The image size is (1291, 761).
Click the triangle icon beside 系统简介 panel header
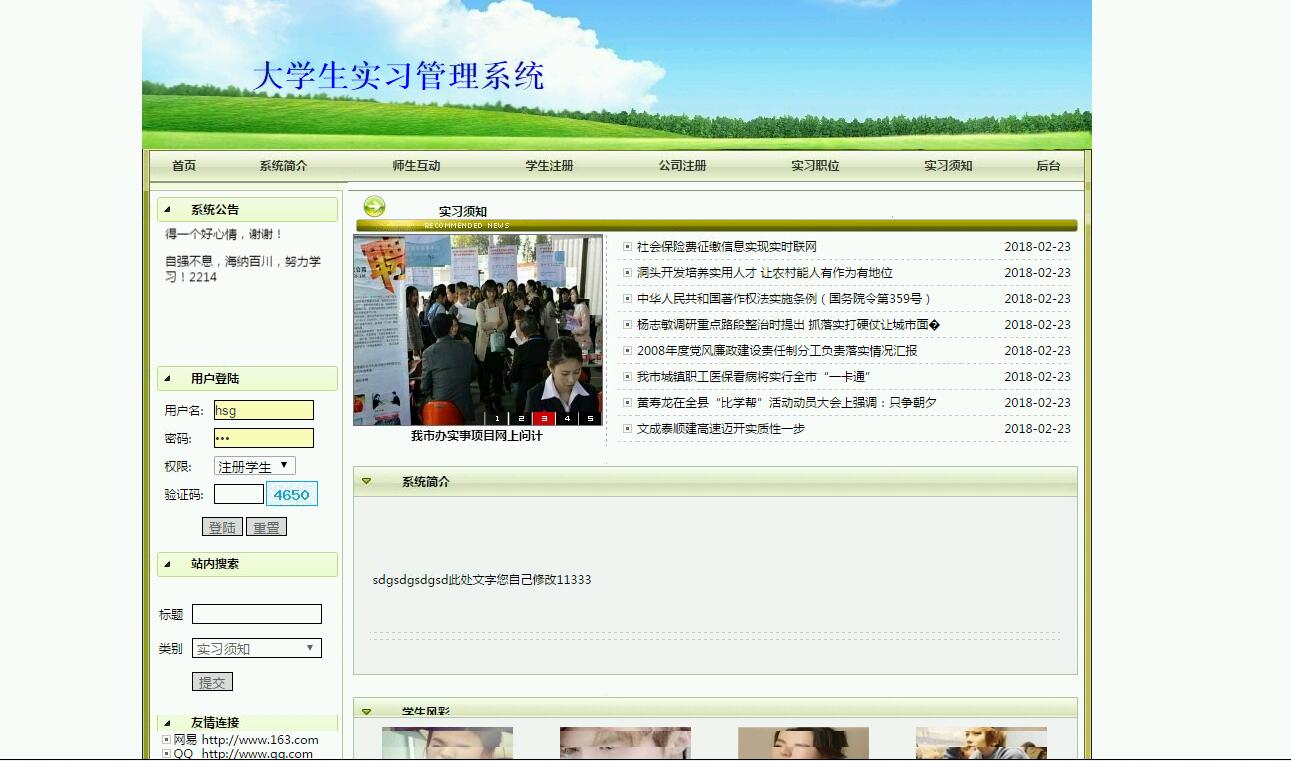tap(367, 481)
